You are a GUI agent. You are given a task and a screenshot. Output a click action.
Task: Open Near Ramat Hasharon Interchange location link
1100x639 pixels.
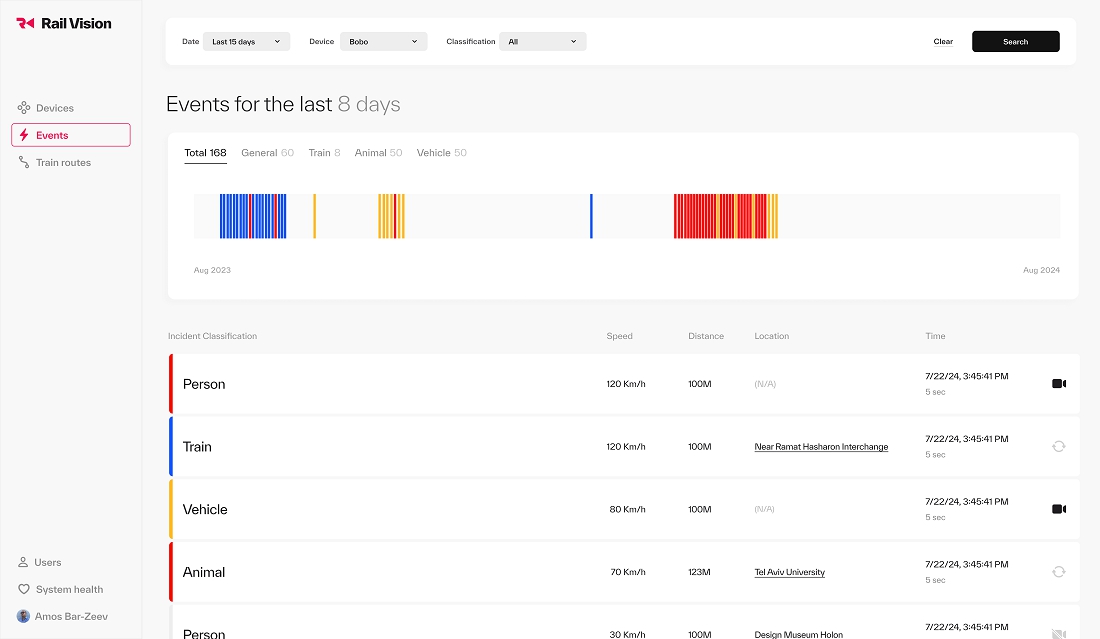[x=821, y=447]
